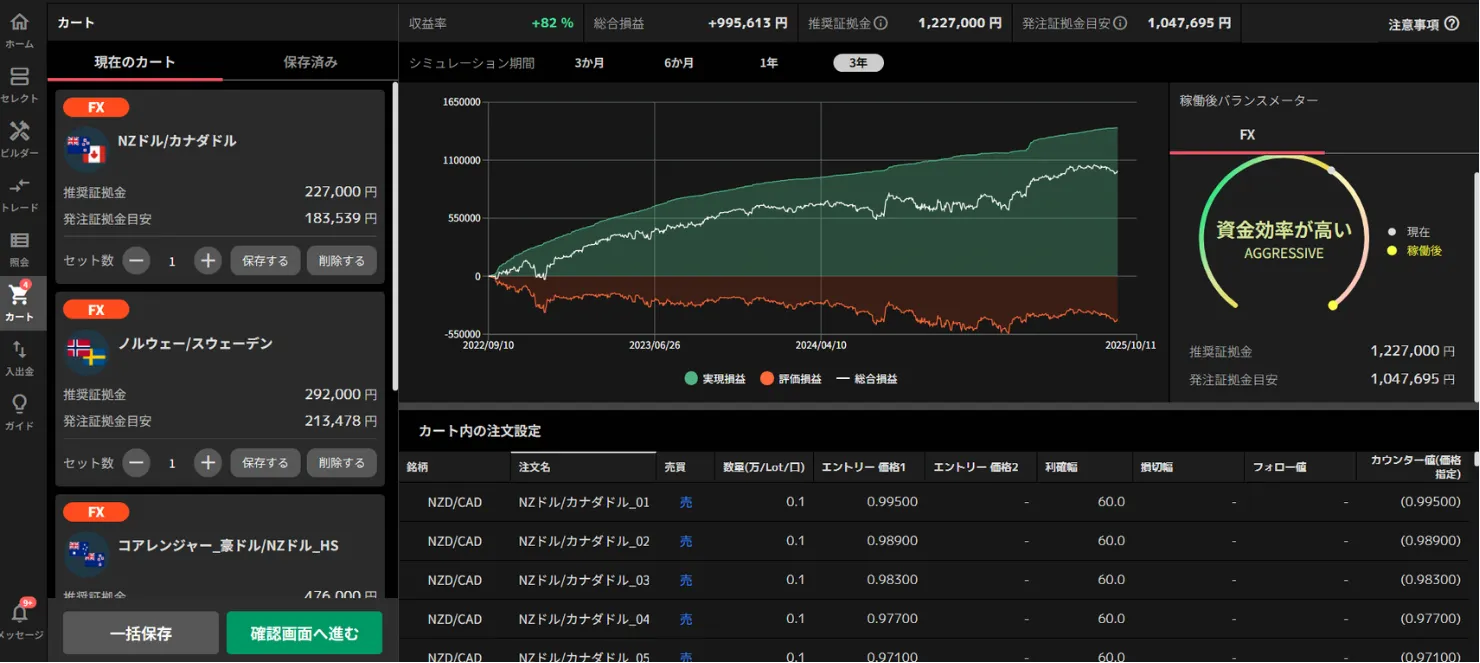The width and height of the screenshot is (1480, 663).
Task: Click the 確認画面へ進む button
Action: (304, 633)
